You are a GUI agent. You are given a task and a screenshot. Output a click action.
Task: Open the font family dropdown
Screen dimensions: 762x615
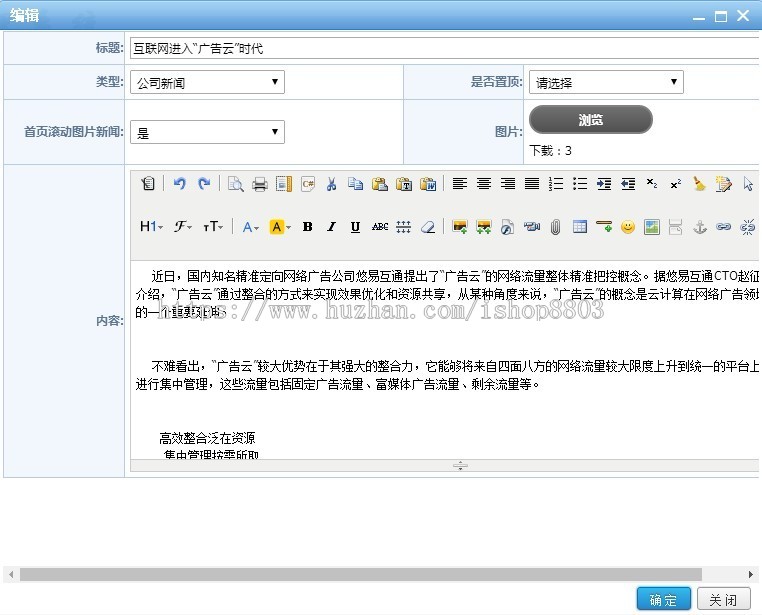(183, 226)
